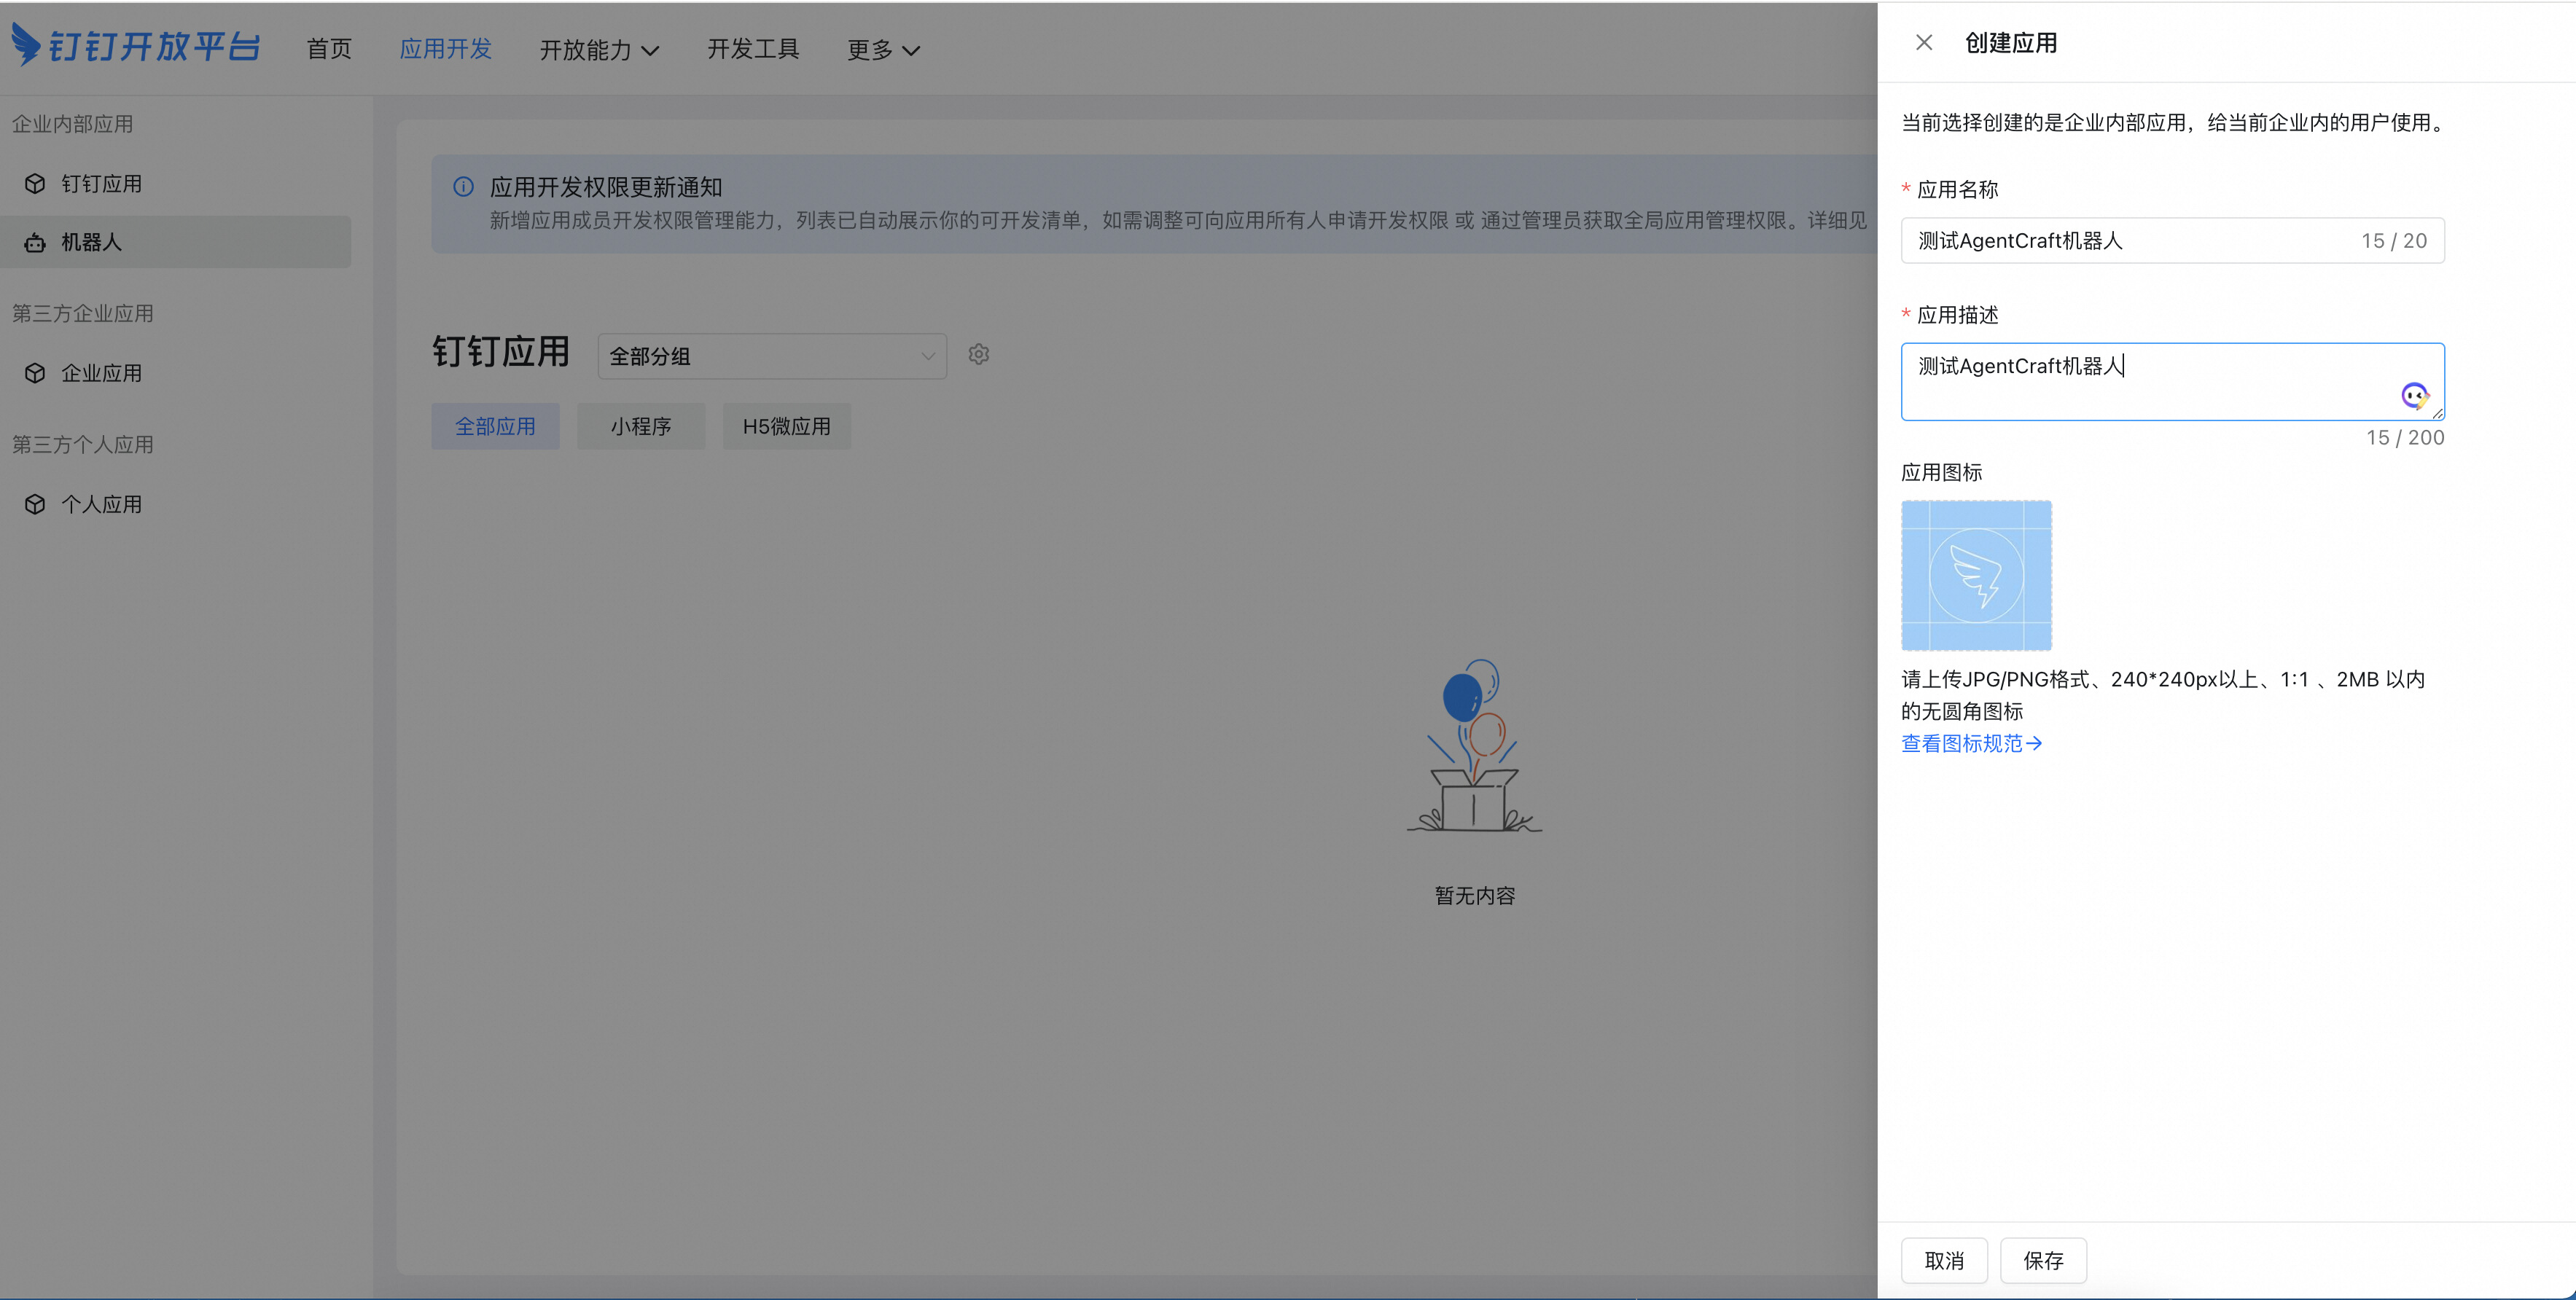2576x1300 pixels.
Task: Click the empty-state balloon box illustration
Action: pos(1475,745)
